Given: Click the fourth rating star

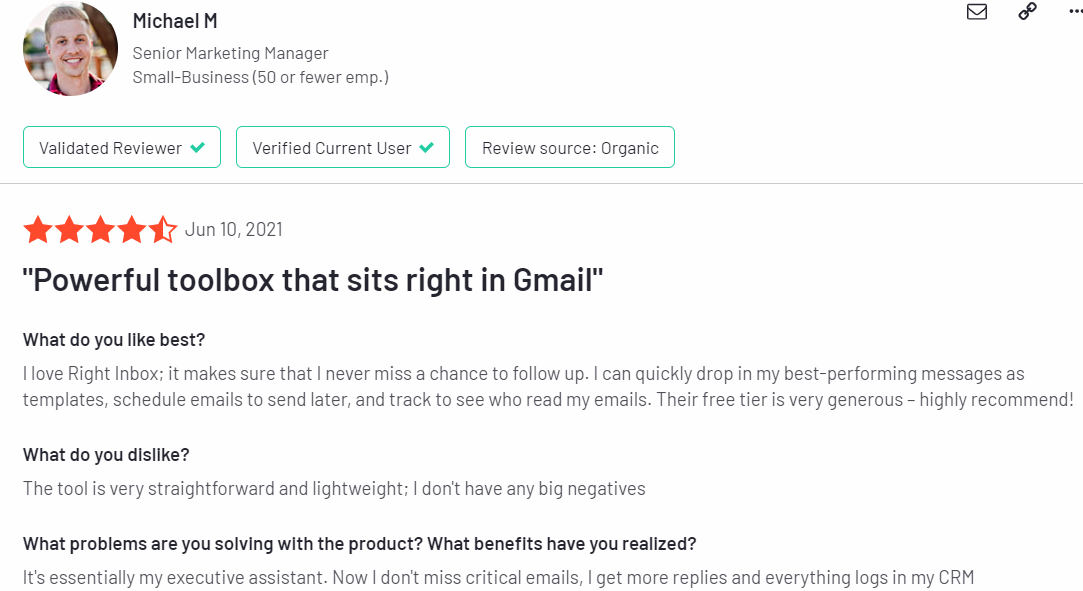Looking at the screenshot, I should click(x=131, y=229).
